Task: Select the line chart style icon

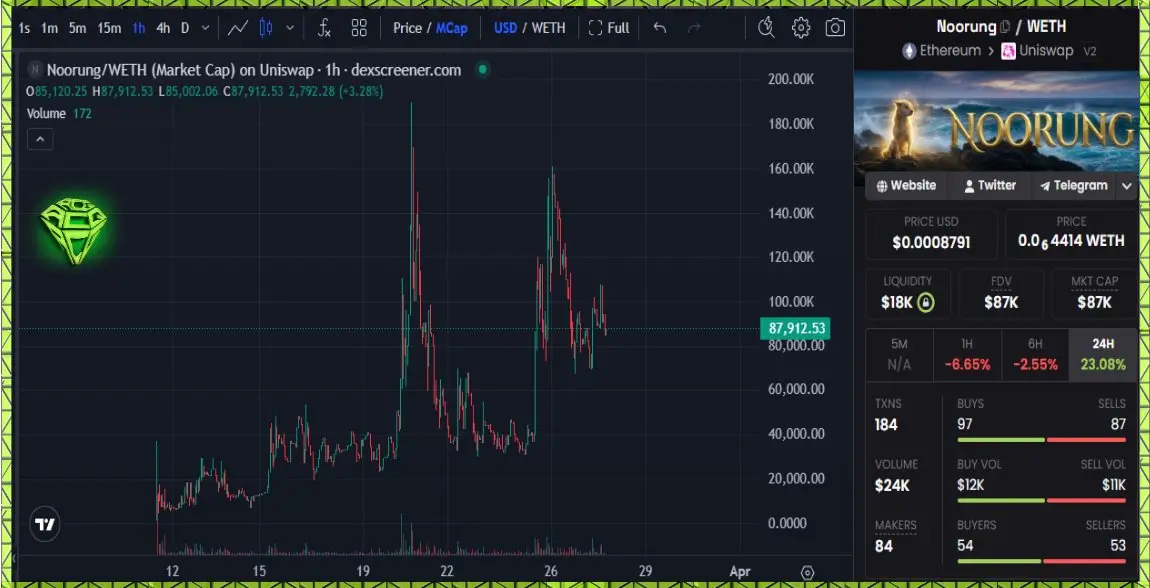Action: 238,29
